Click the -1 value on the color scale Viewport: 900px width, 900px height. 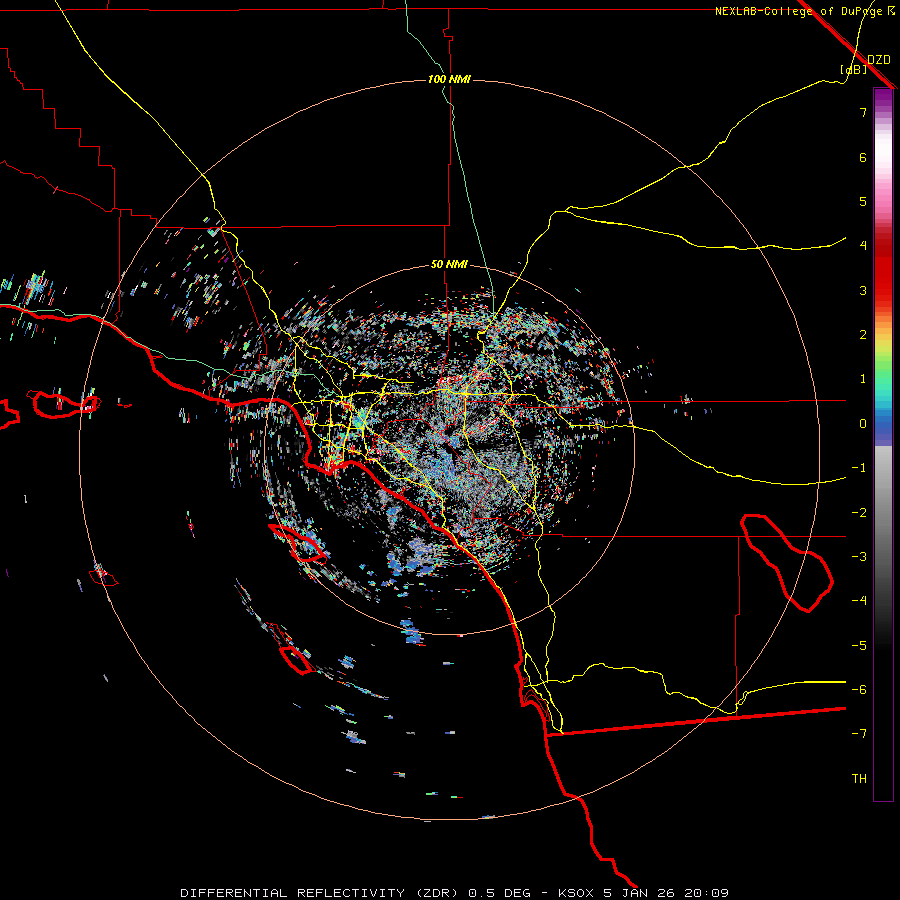pos(859,468)
